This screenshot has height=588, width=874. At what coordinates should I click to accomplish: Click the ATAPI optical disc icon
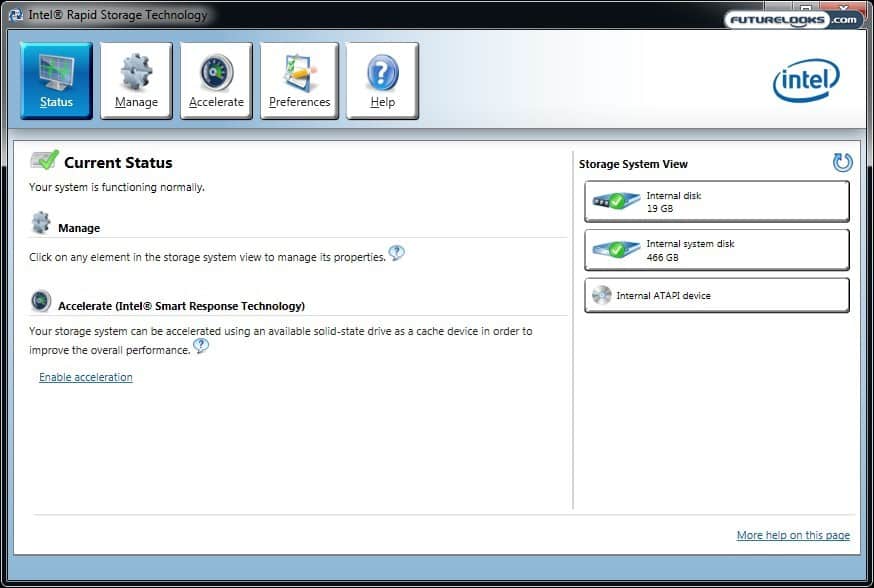click(x=601, y=295)
